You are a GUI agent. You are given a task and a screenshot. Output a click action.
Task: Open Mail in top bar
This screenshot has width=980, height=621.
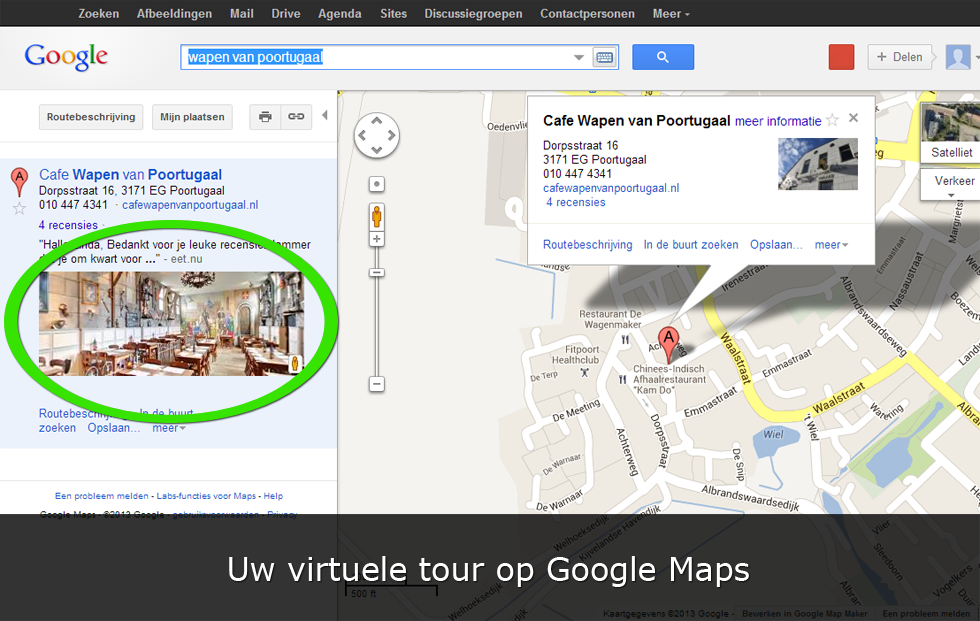click(x=242, y=14)
